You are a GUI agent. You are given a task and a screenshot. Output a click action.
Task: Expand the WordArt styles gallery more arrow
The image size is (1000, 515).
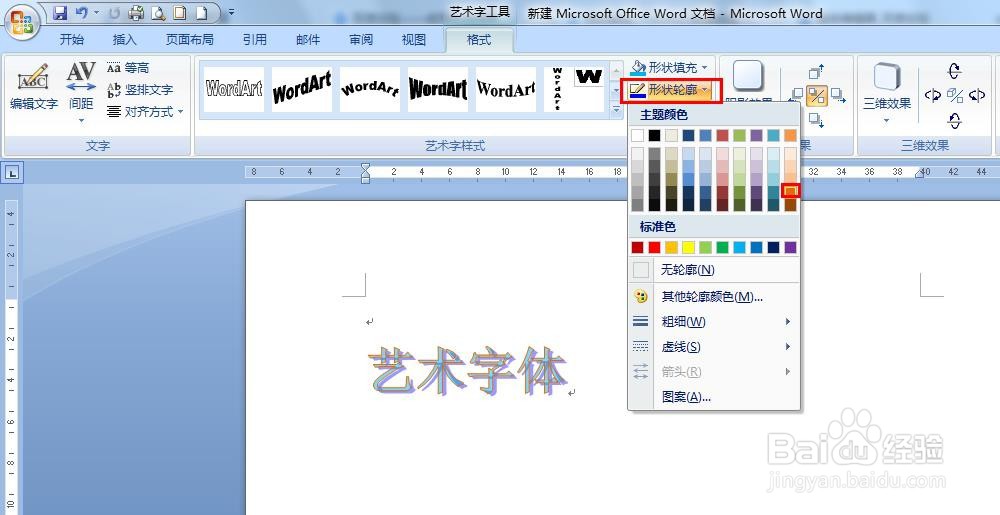coord(616,110)
